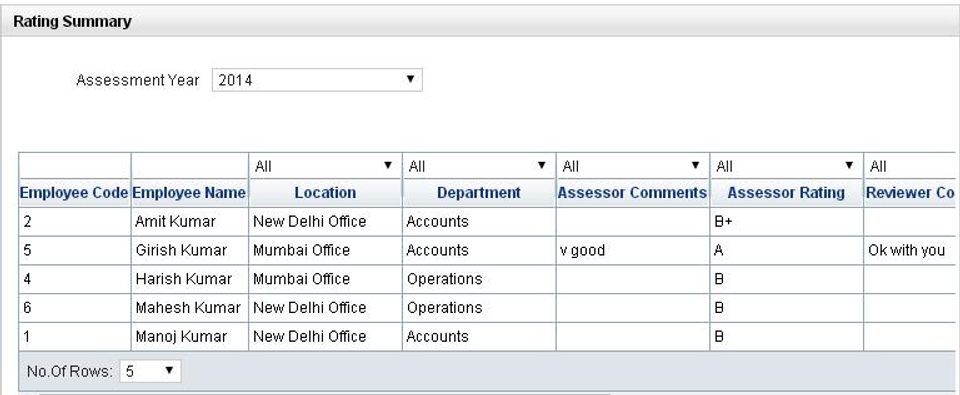The image size is (960, 395).
Task: Click the Harish Kumar name cell
Action: (x=190, y=279)
